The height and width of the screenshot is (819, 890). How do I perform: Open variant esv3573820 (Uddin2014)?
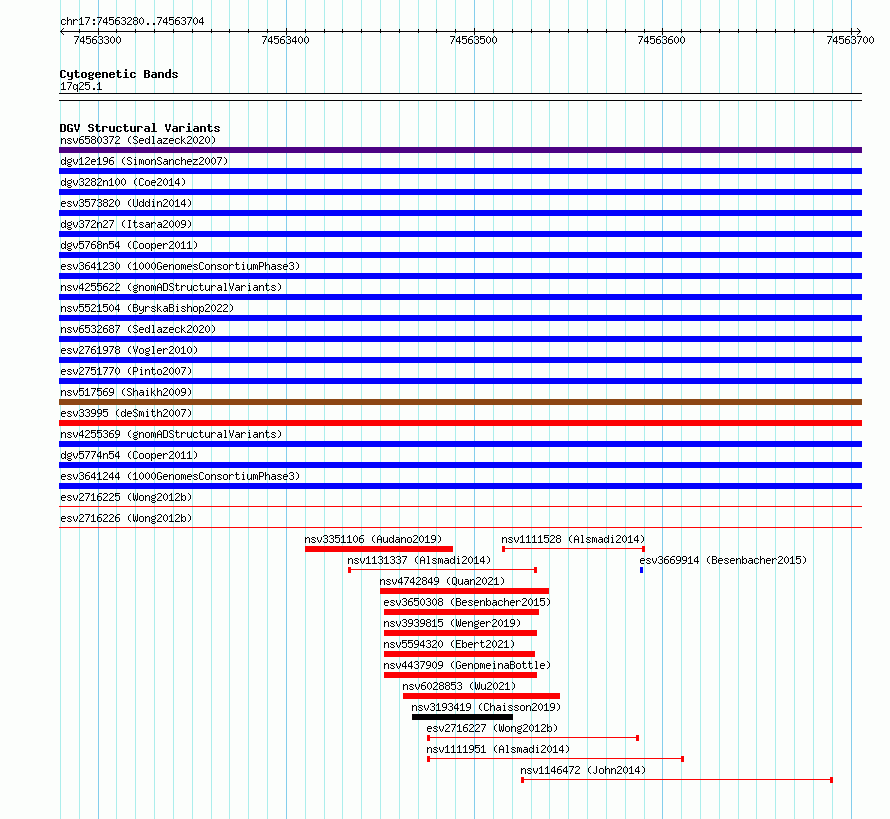pos(126,203)
